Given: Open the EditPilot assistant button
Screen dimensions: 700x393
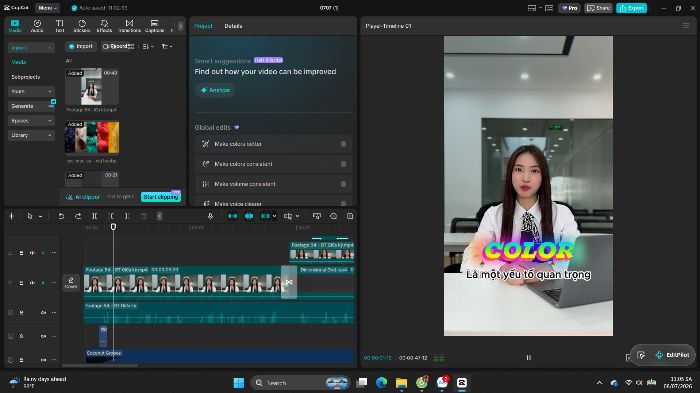Looking at the screenshot, I should 672,355.
